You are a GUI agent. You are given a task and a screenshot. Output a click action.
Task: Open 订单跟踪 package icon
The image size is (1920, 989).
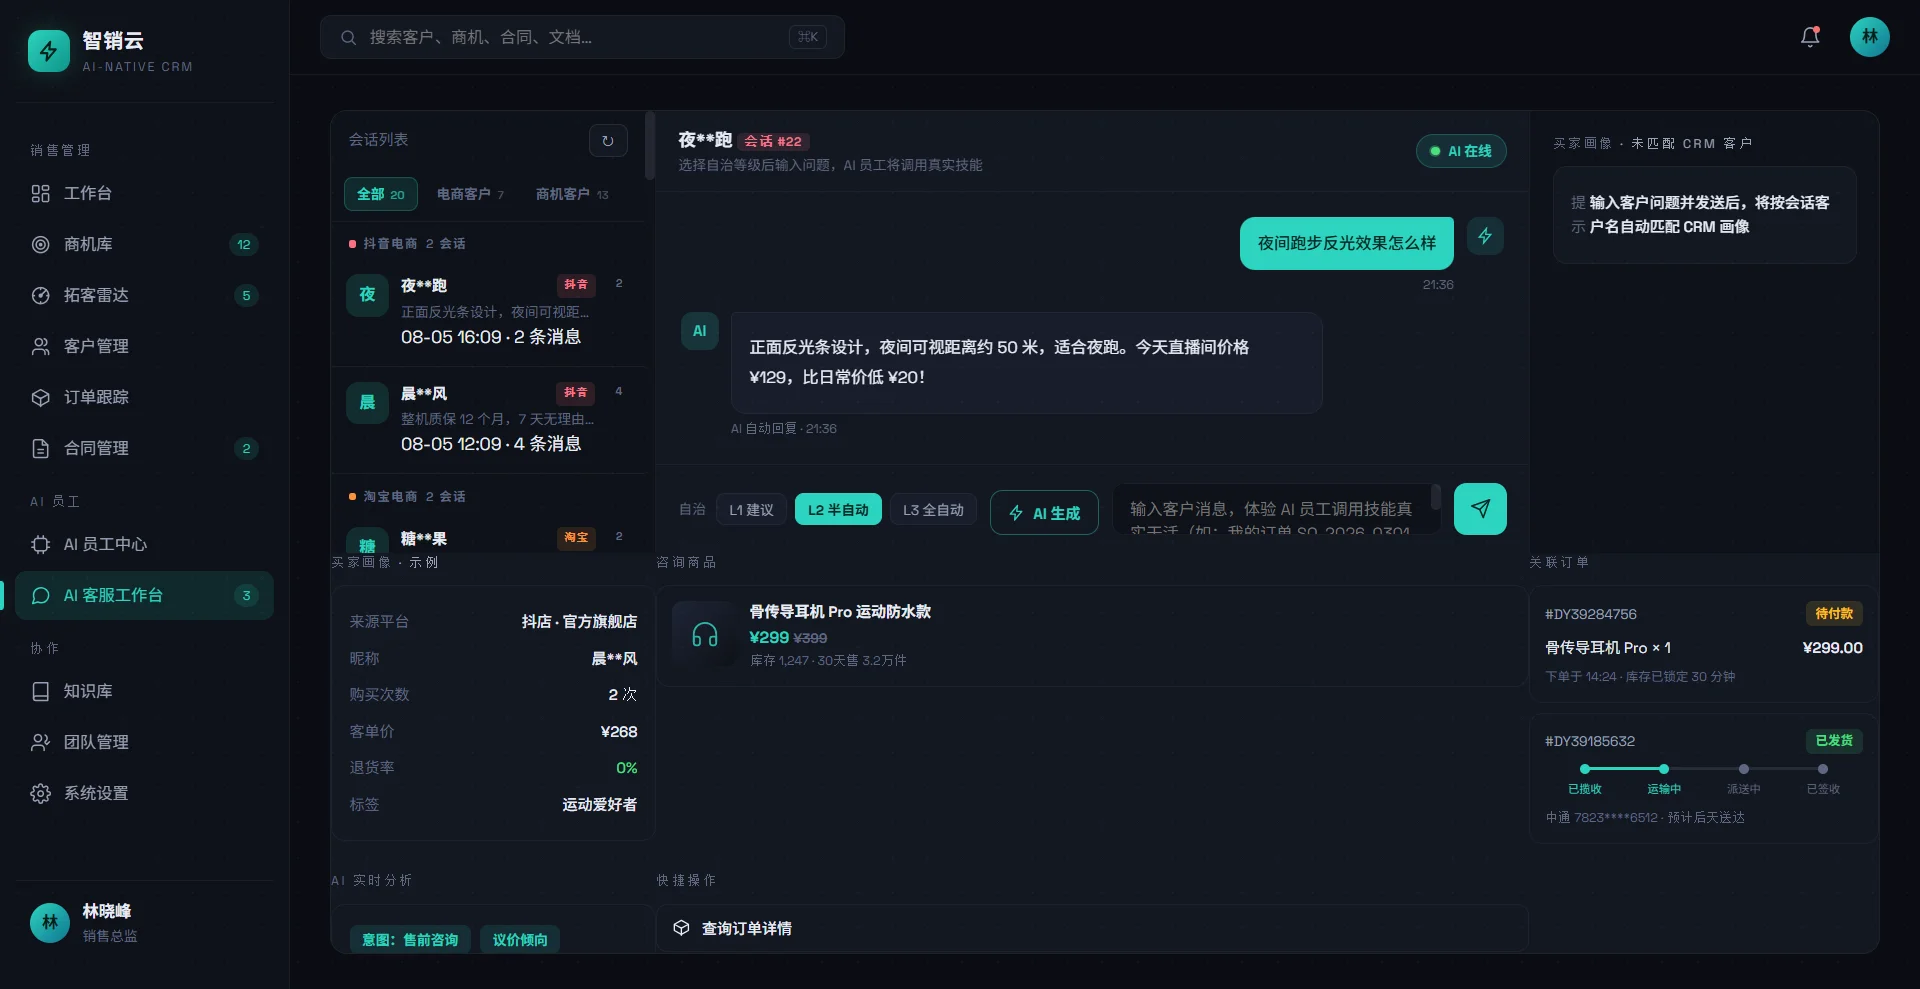40,397
